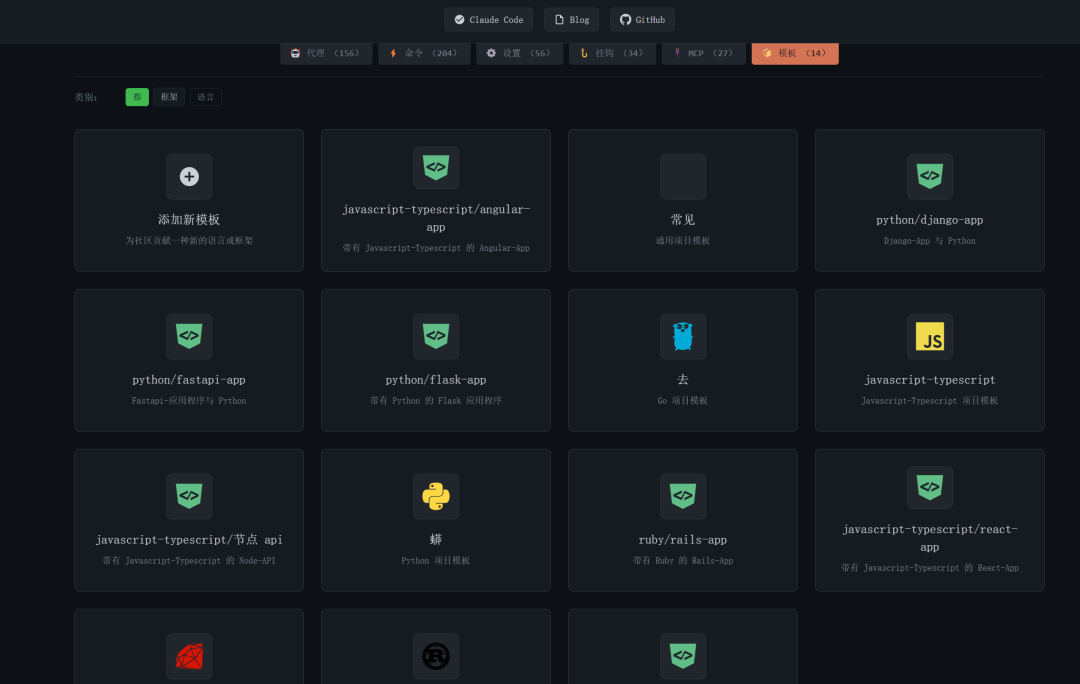Click the Django-App 与 Python description
The height and width of the screenshot is (684, 1080).
pyautogui.click(x=930, y=241)
